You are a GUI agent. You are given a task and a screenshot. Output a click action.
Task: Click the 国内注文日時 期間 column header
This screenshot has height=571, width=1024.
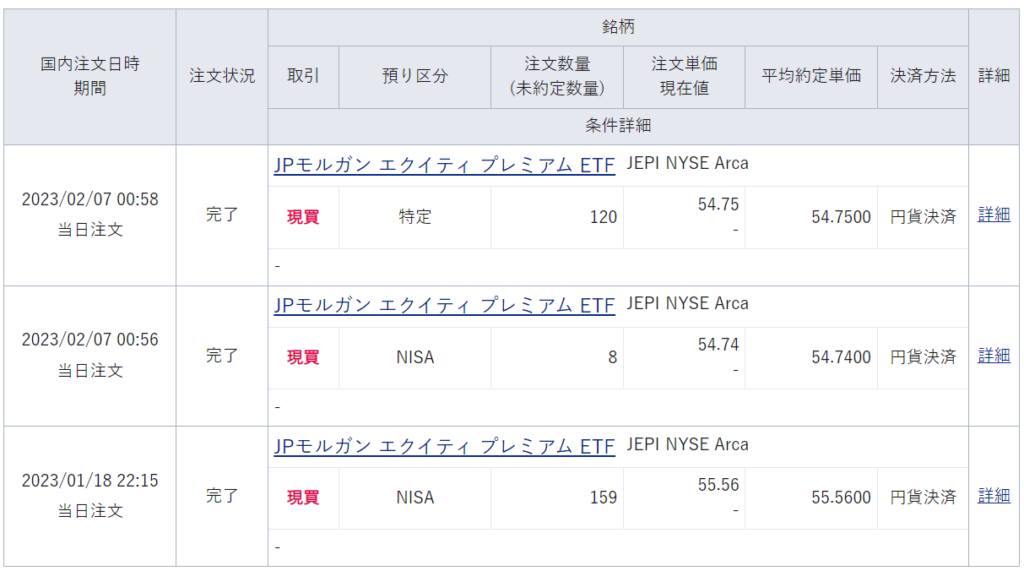click(x=90, y=76)
